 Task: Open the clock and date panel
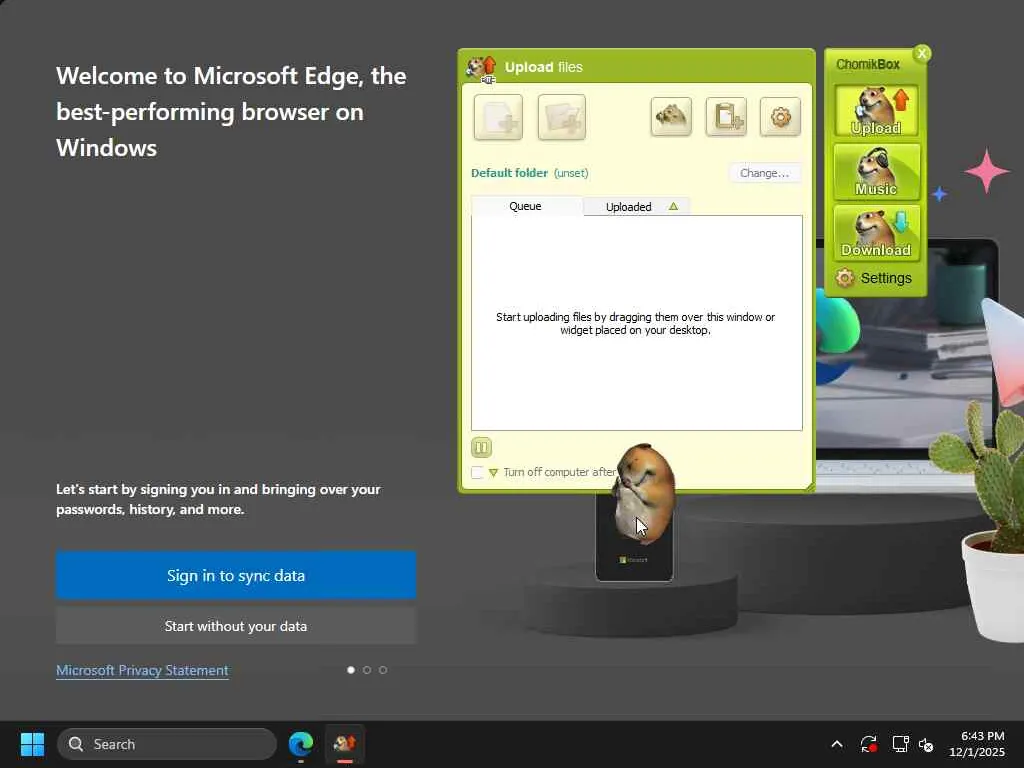[x=977, y=744]
